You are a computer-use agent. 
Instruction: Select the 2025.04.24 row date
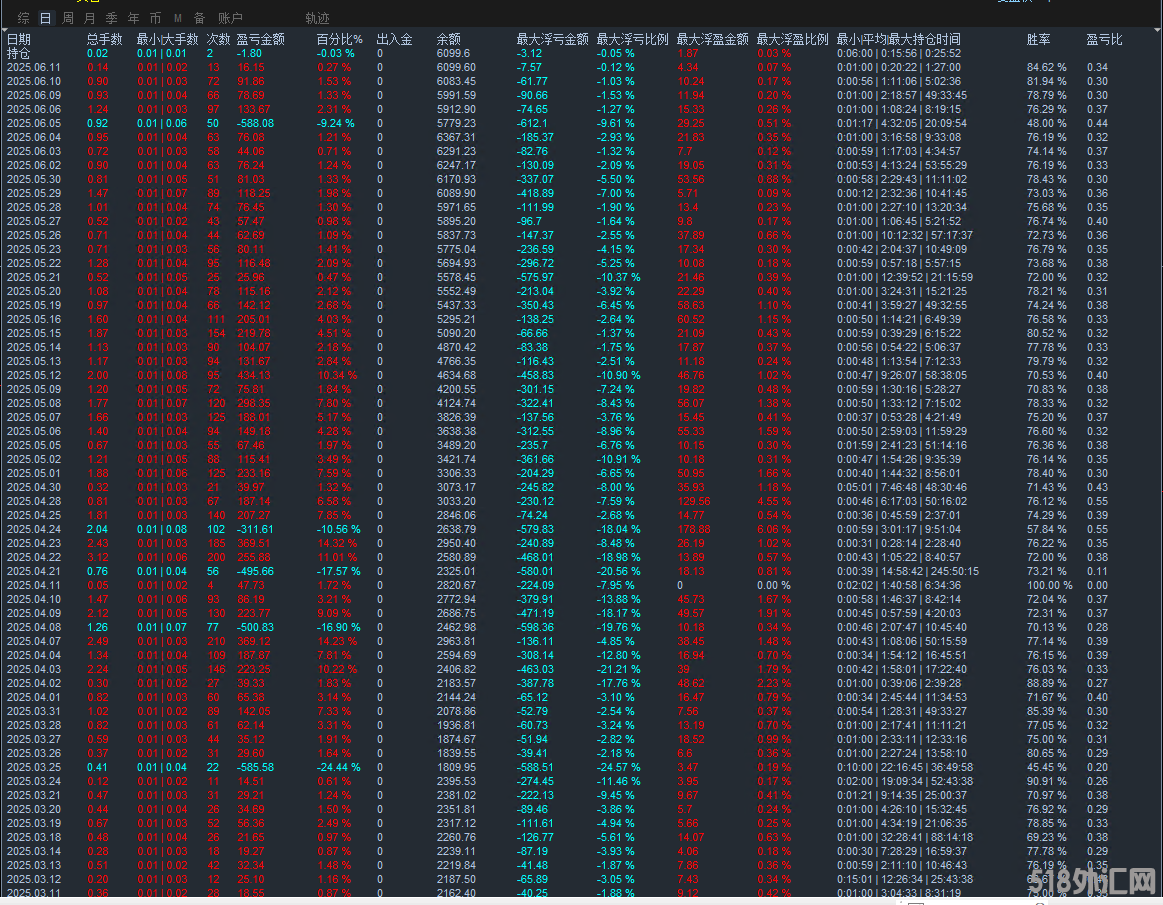(x=34, y=529)
